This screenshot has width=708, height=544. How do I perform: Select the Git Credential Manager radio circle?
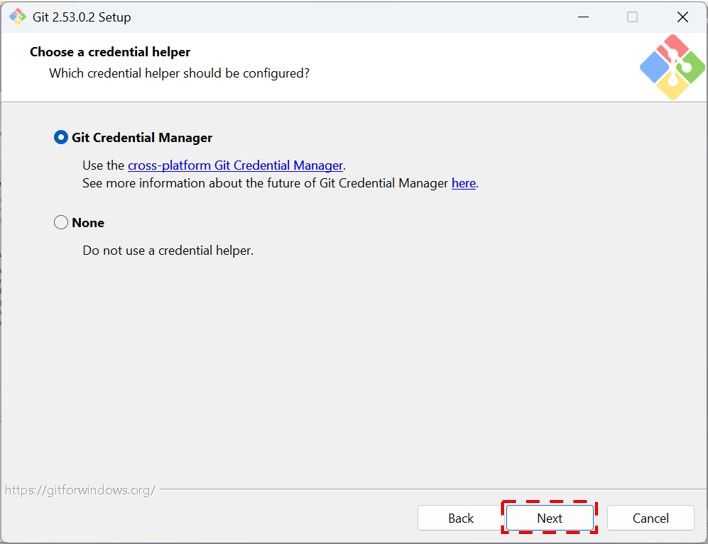[x=61, y=138]
